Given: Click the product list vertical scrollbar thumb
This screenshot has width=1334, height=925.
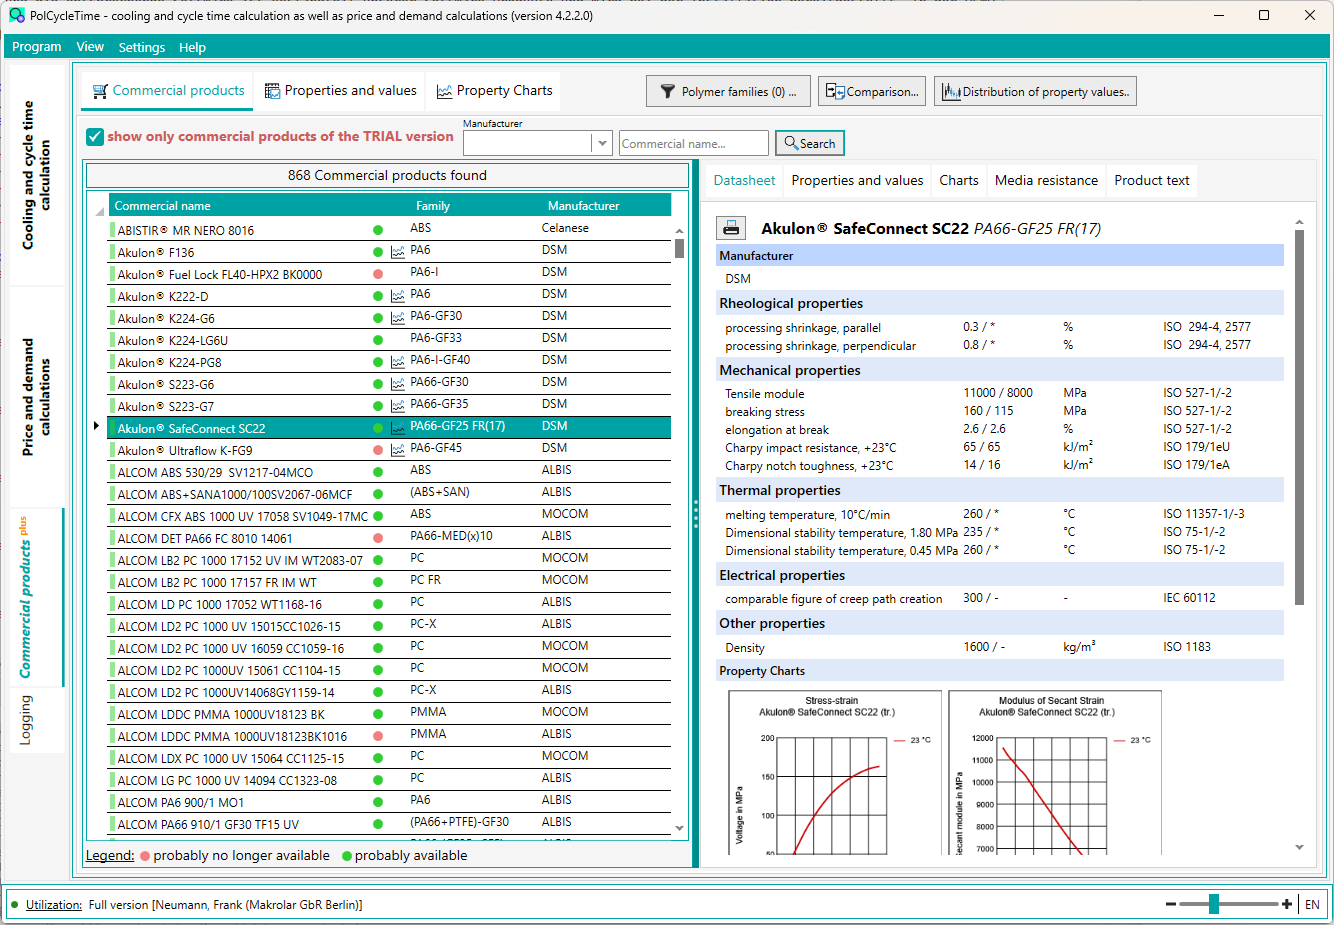Looking at the screenshot, I should click(680, 248).
